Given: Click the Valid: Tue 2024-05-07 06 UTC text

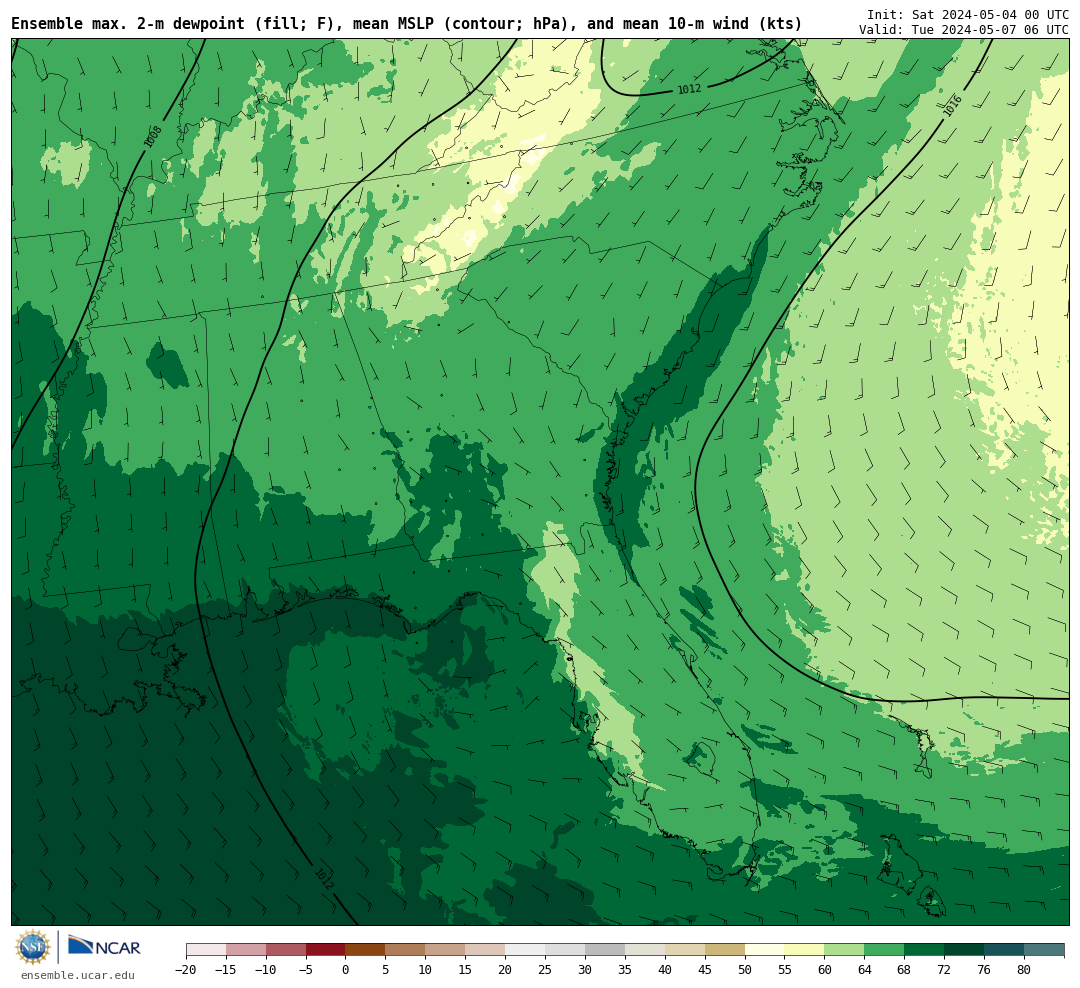Looking at the screenshot, I should [x=964, y=30].
